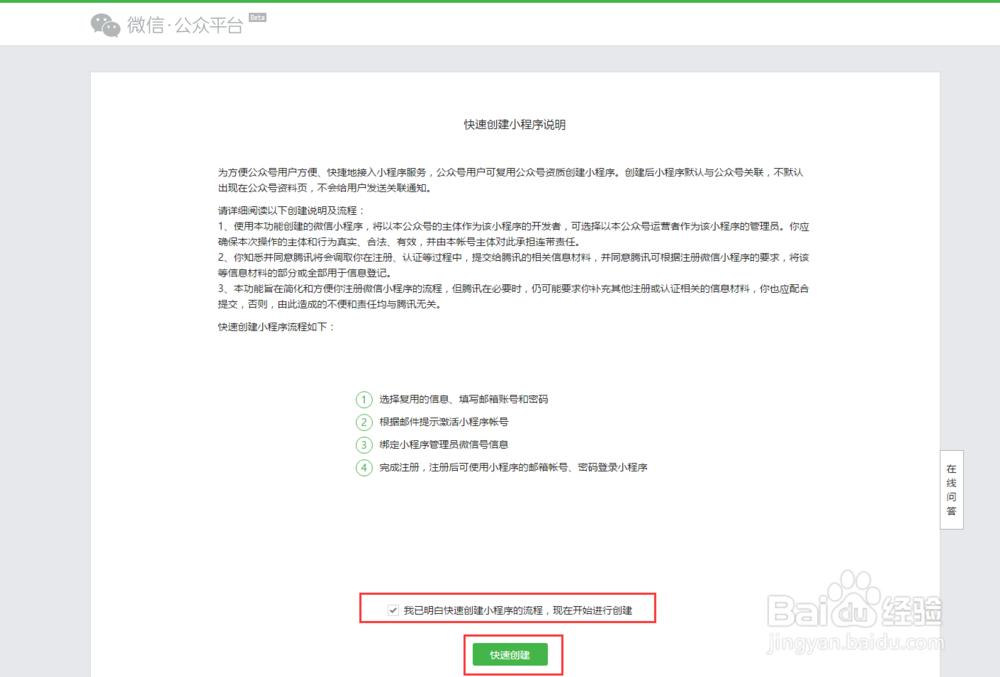
Task: Select step circle ④ in the flow list
Action: [x=364, y=467]
